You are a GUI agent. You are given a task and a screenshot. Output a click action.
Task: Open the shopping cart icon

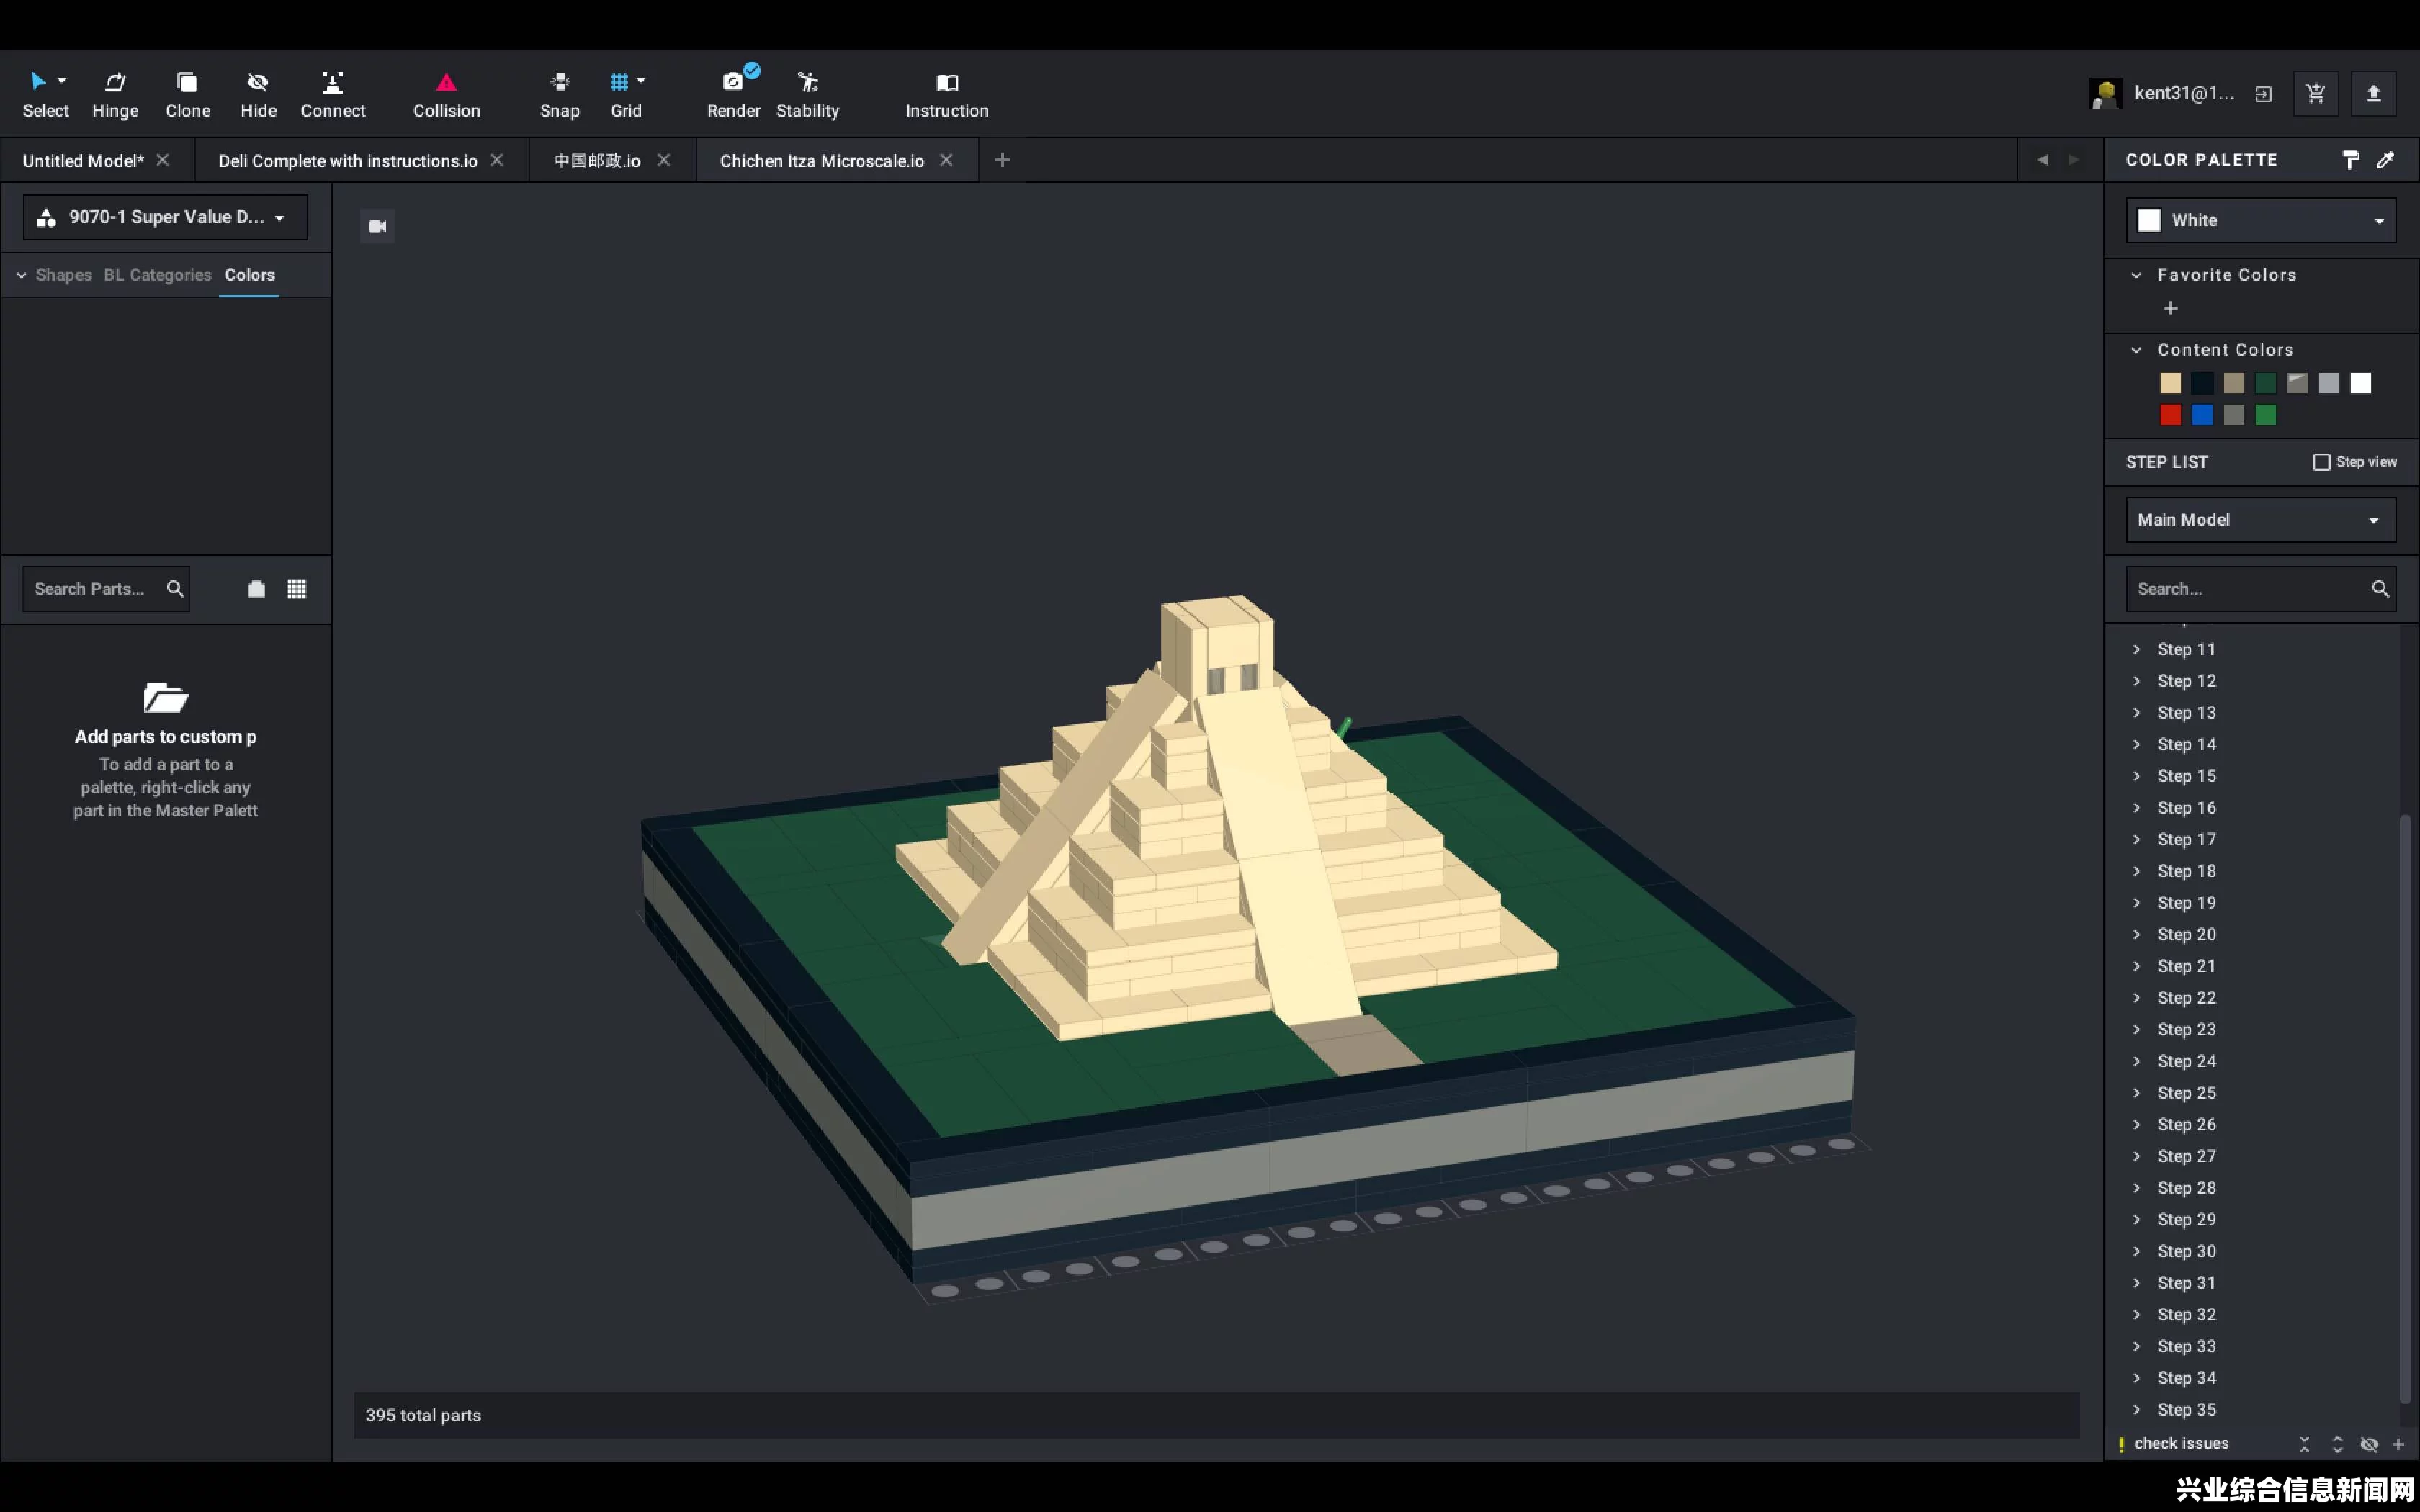coord(2315,94)
